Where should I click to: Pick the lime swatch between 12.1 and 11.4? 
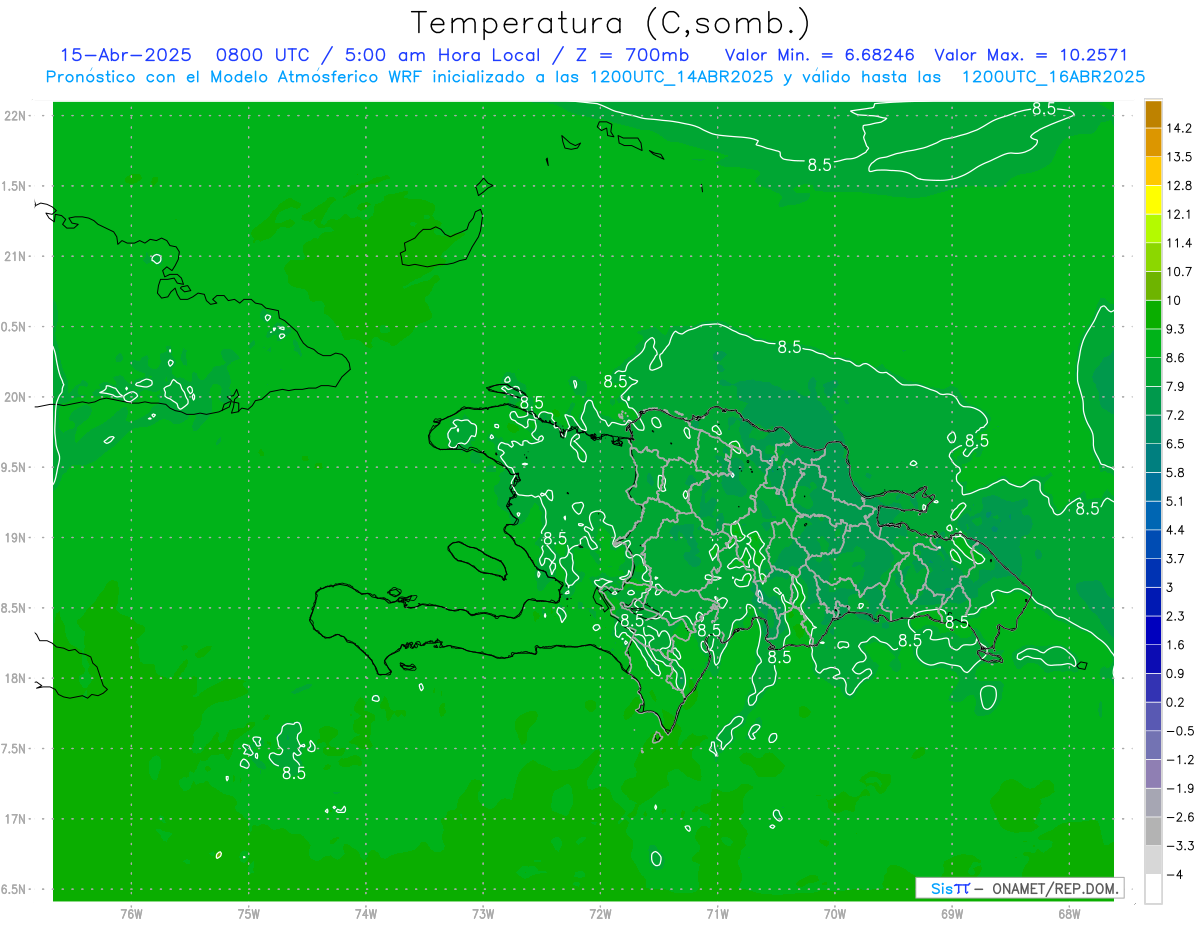pos(1153,229)
